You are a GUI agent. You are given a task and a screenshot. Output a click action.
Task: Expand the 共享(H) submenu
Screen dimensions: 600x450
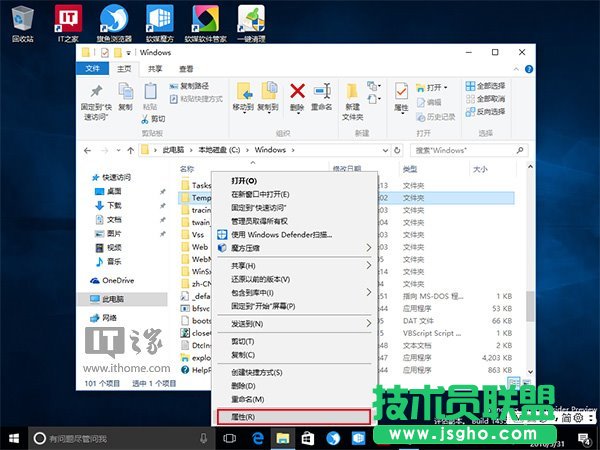coord(294,266)
